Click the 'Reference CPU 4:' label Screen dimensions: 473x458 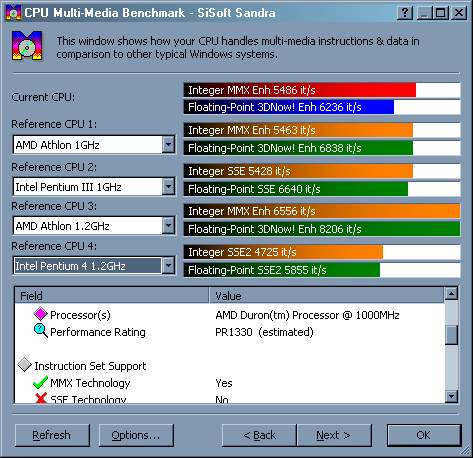tap(54, 246)
